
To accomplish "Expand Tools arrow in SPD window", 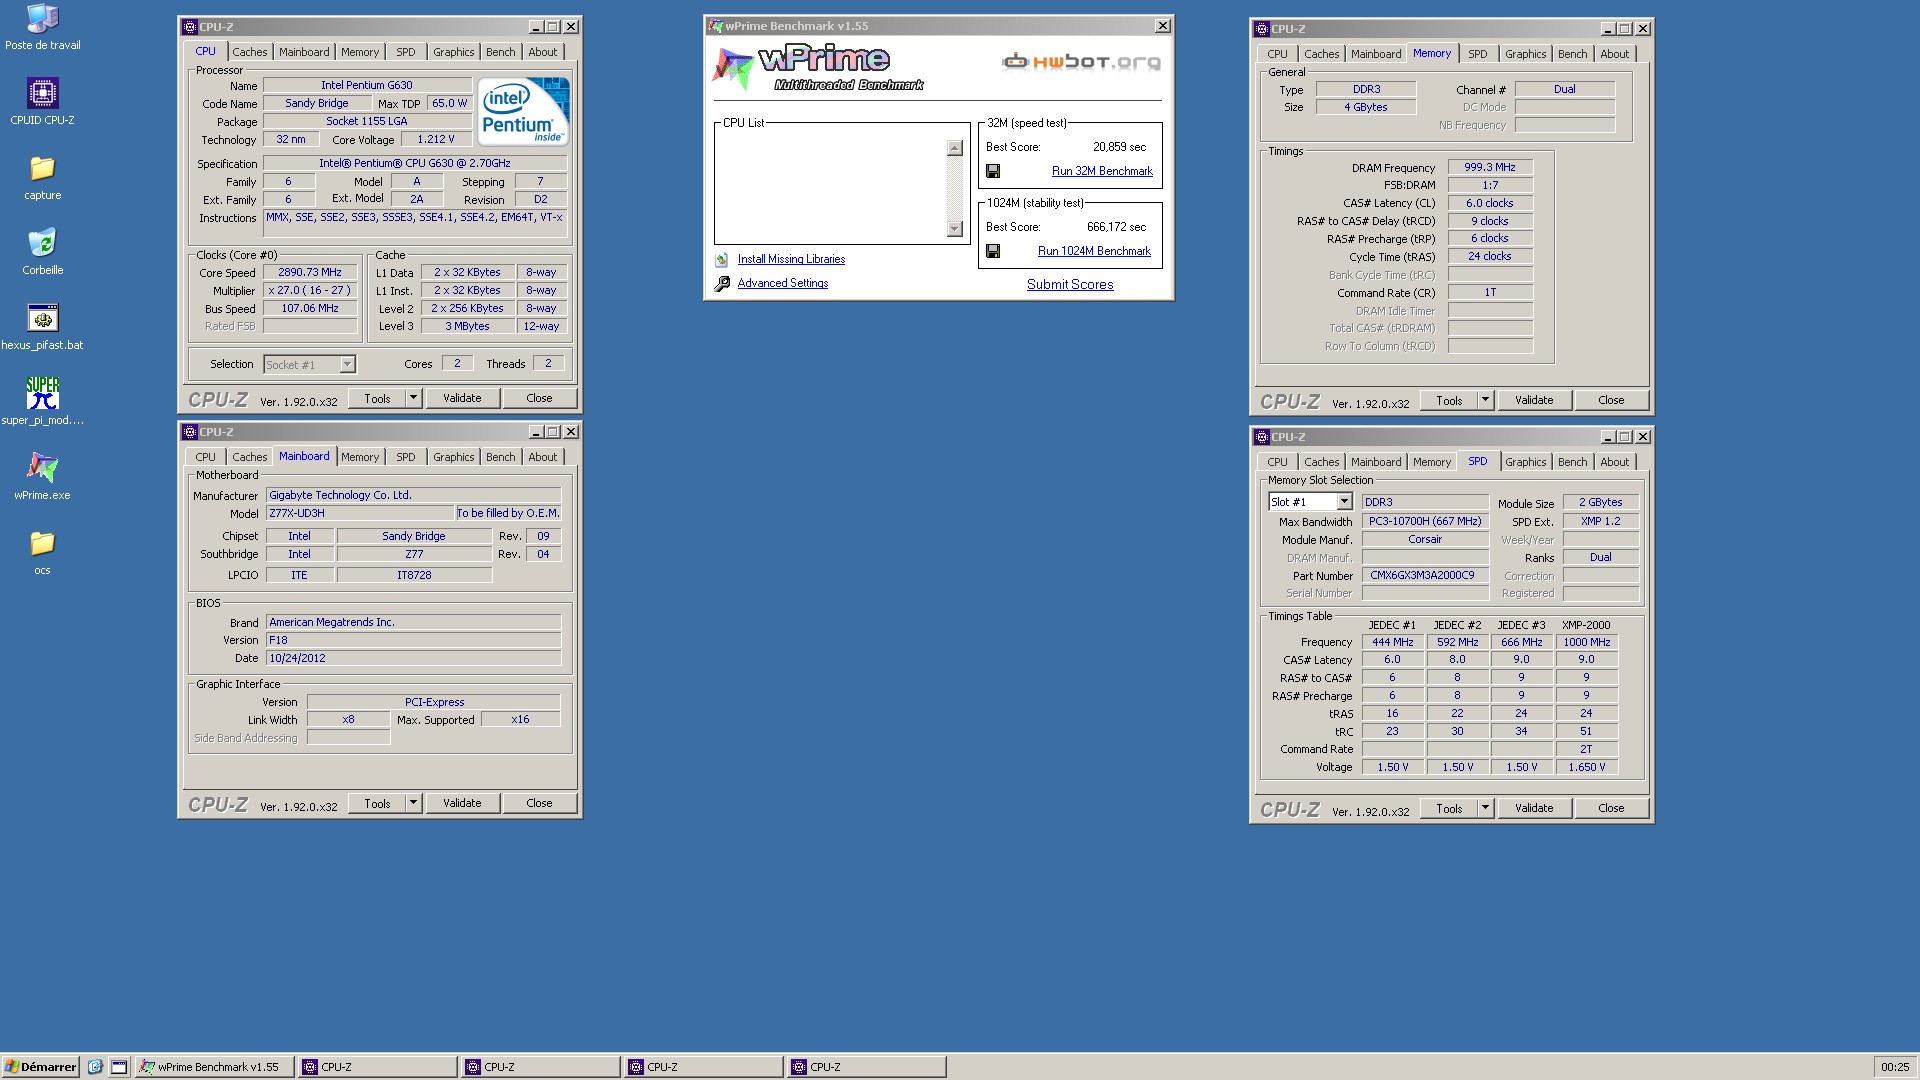I will 1485,808.
